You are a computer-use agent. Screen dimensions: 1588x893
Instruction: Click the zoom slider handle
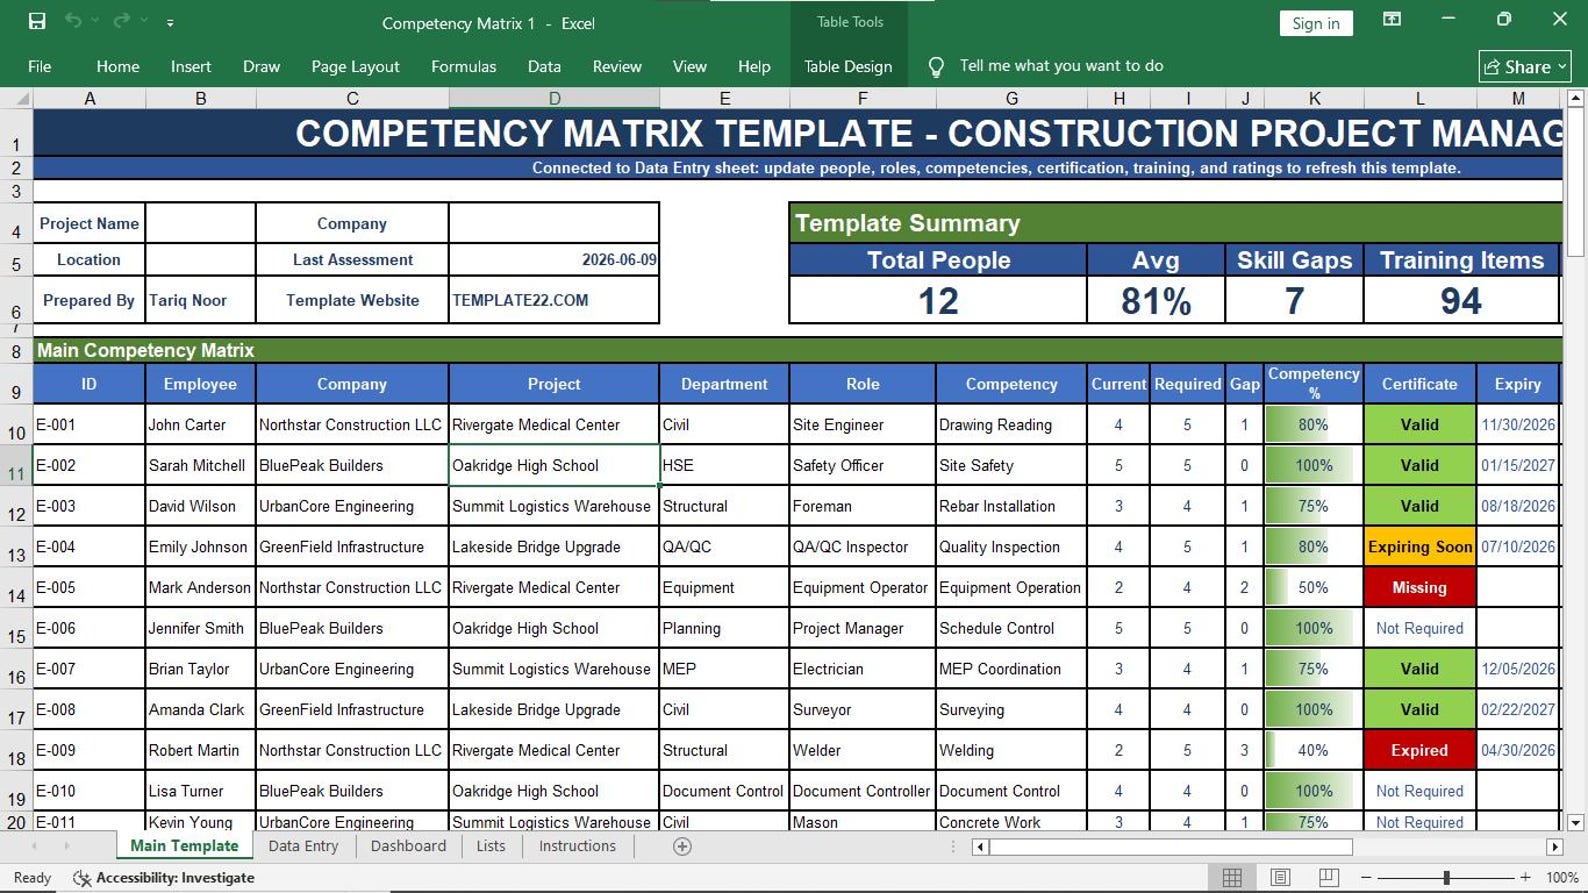(1446, 878)
